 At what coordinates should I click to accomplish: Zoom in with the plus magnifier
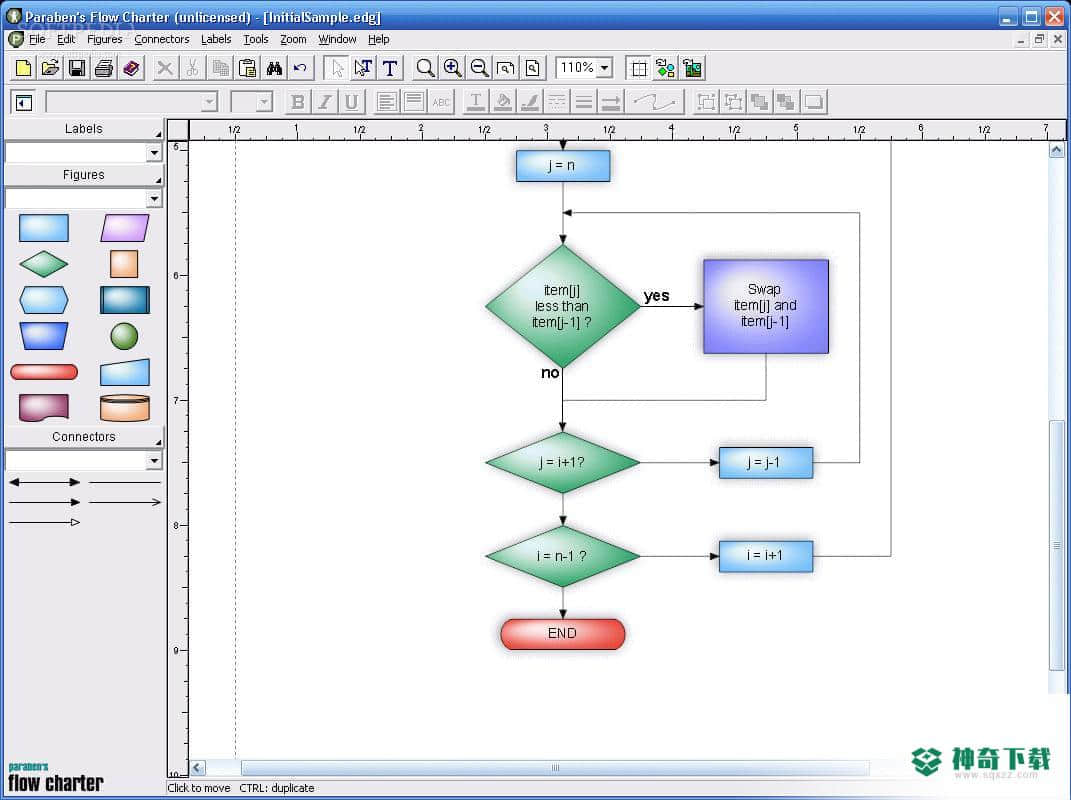click(x=451, y=68)
